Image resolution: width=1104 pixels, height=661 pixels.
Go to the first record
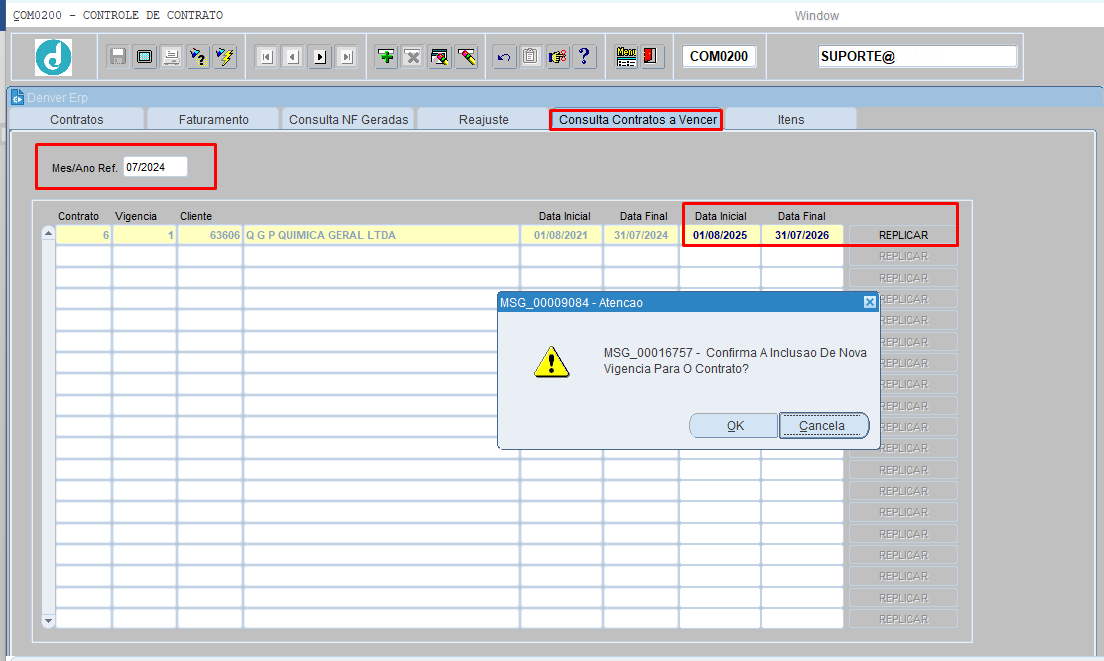266,57
